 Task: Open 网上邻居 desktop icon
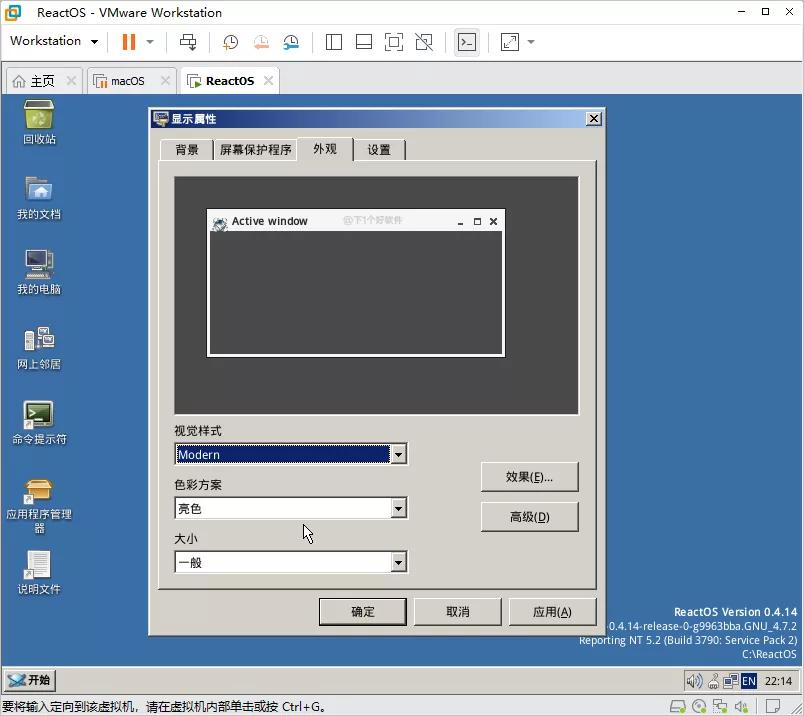[38, 340]
